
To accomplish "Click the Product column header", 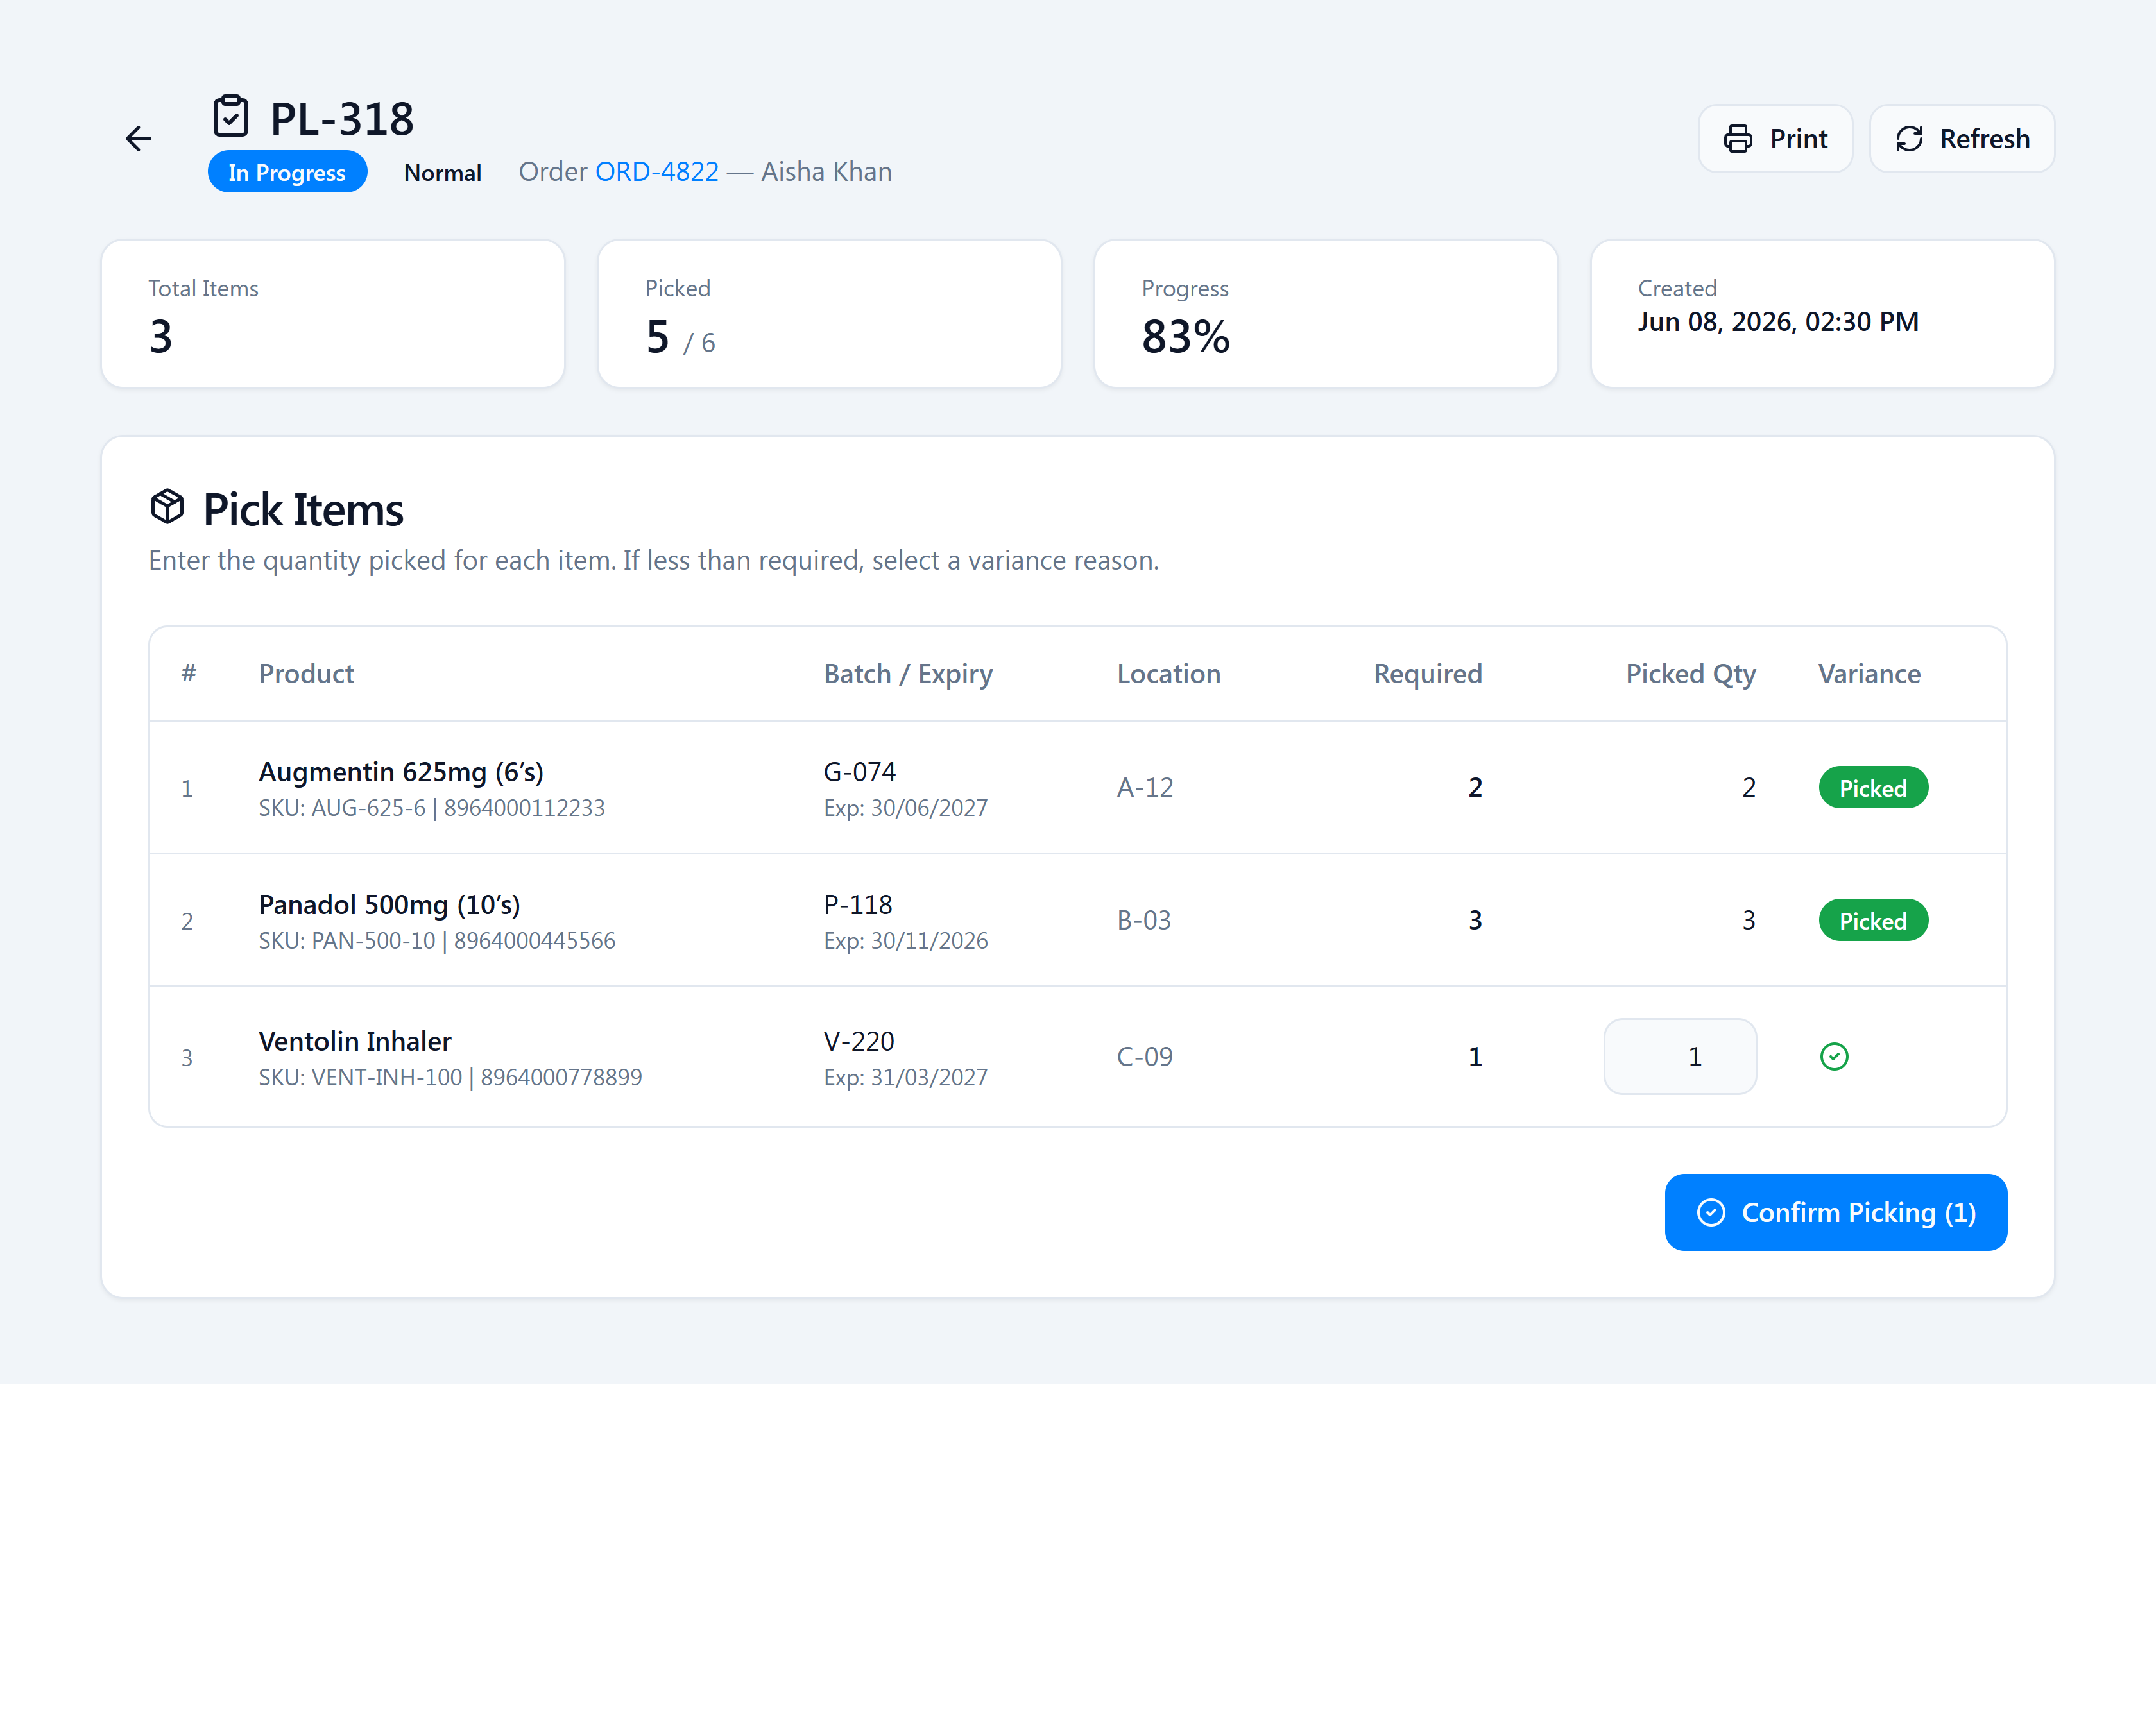I will [306, 674].
